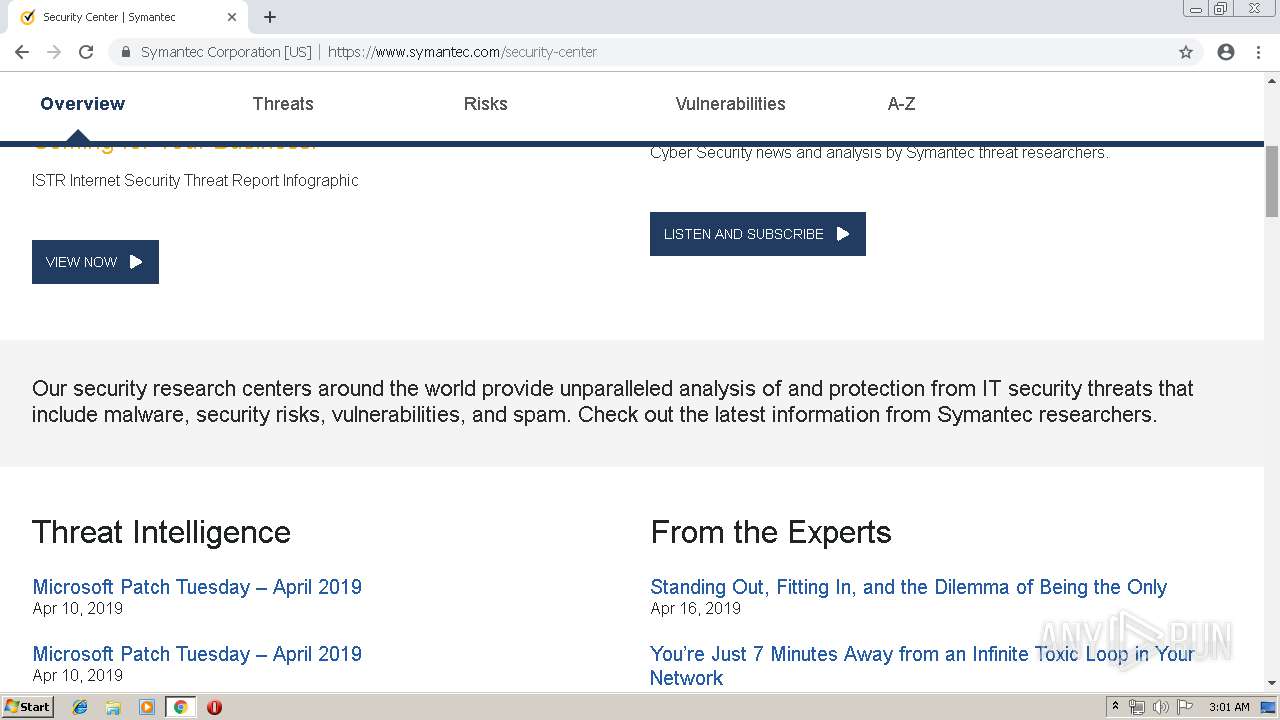Bookmark this page with the star icon
The height and width of the screenshot is (720, 1280).
pos(1186,52)
